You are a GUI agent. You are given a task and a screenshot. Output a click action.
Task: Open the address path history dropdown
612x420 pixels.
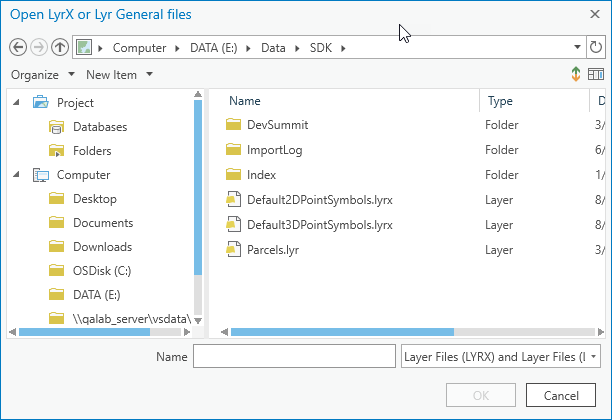click(x=578, y=47)
